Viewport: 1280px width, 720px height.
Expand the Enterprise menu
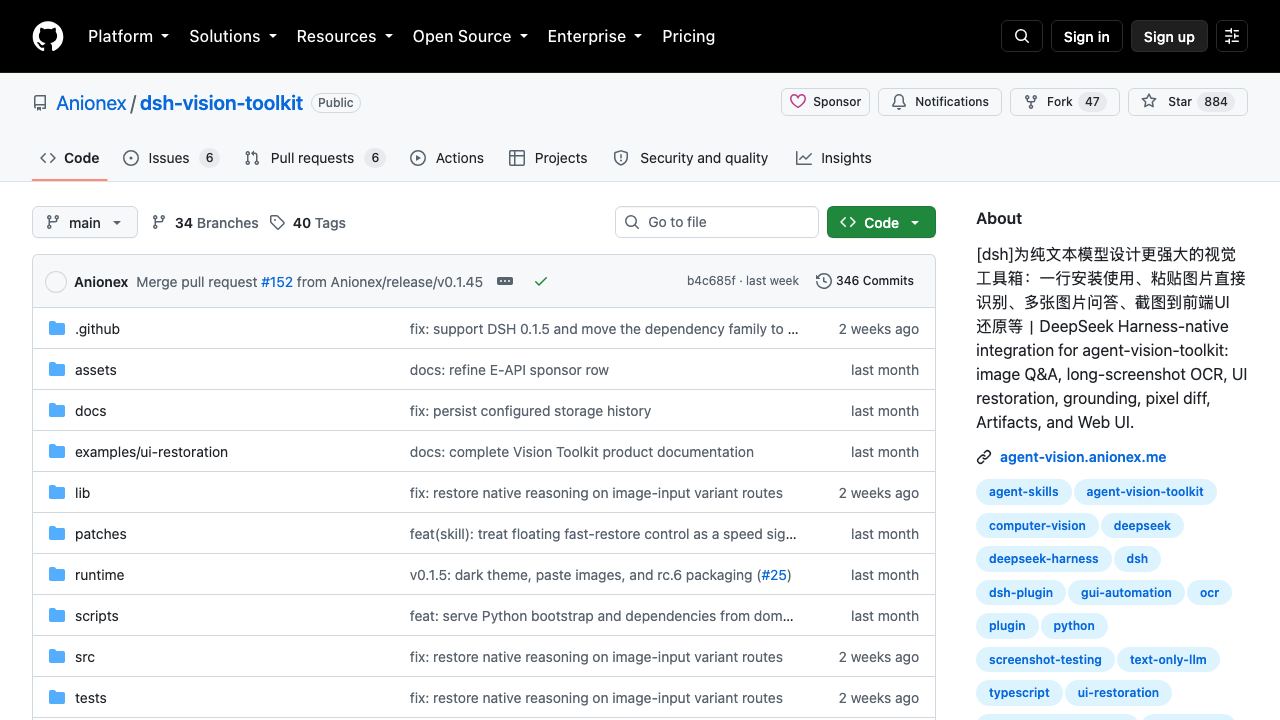tap(595, 36)
